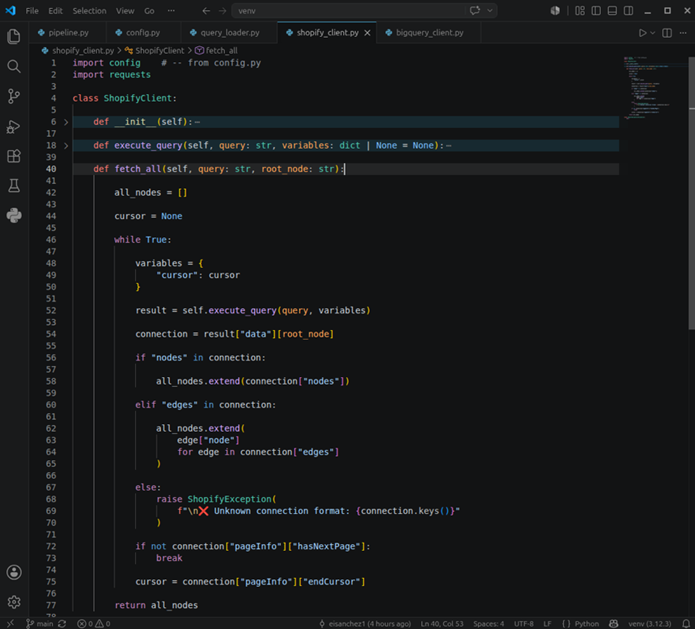Click the main branch indicator in the status bar
The height and width of the screenshot is (629, 695).
pyautogui.click(x=39, y=624)
